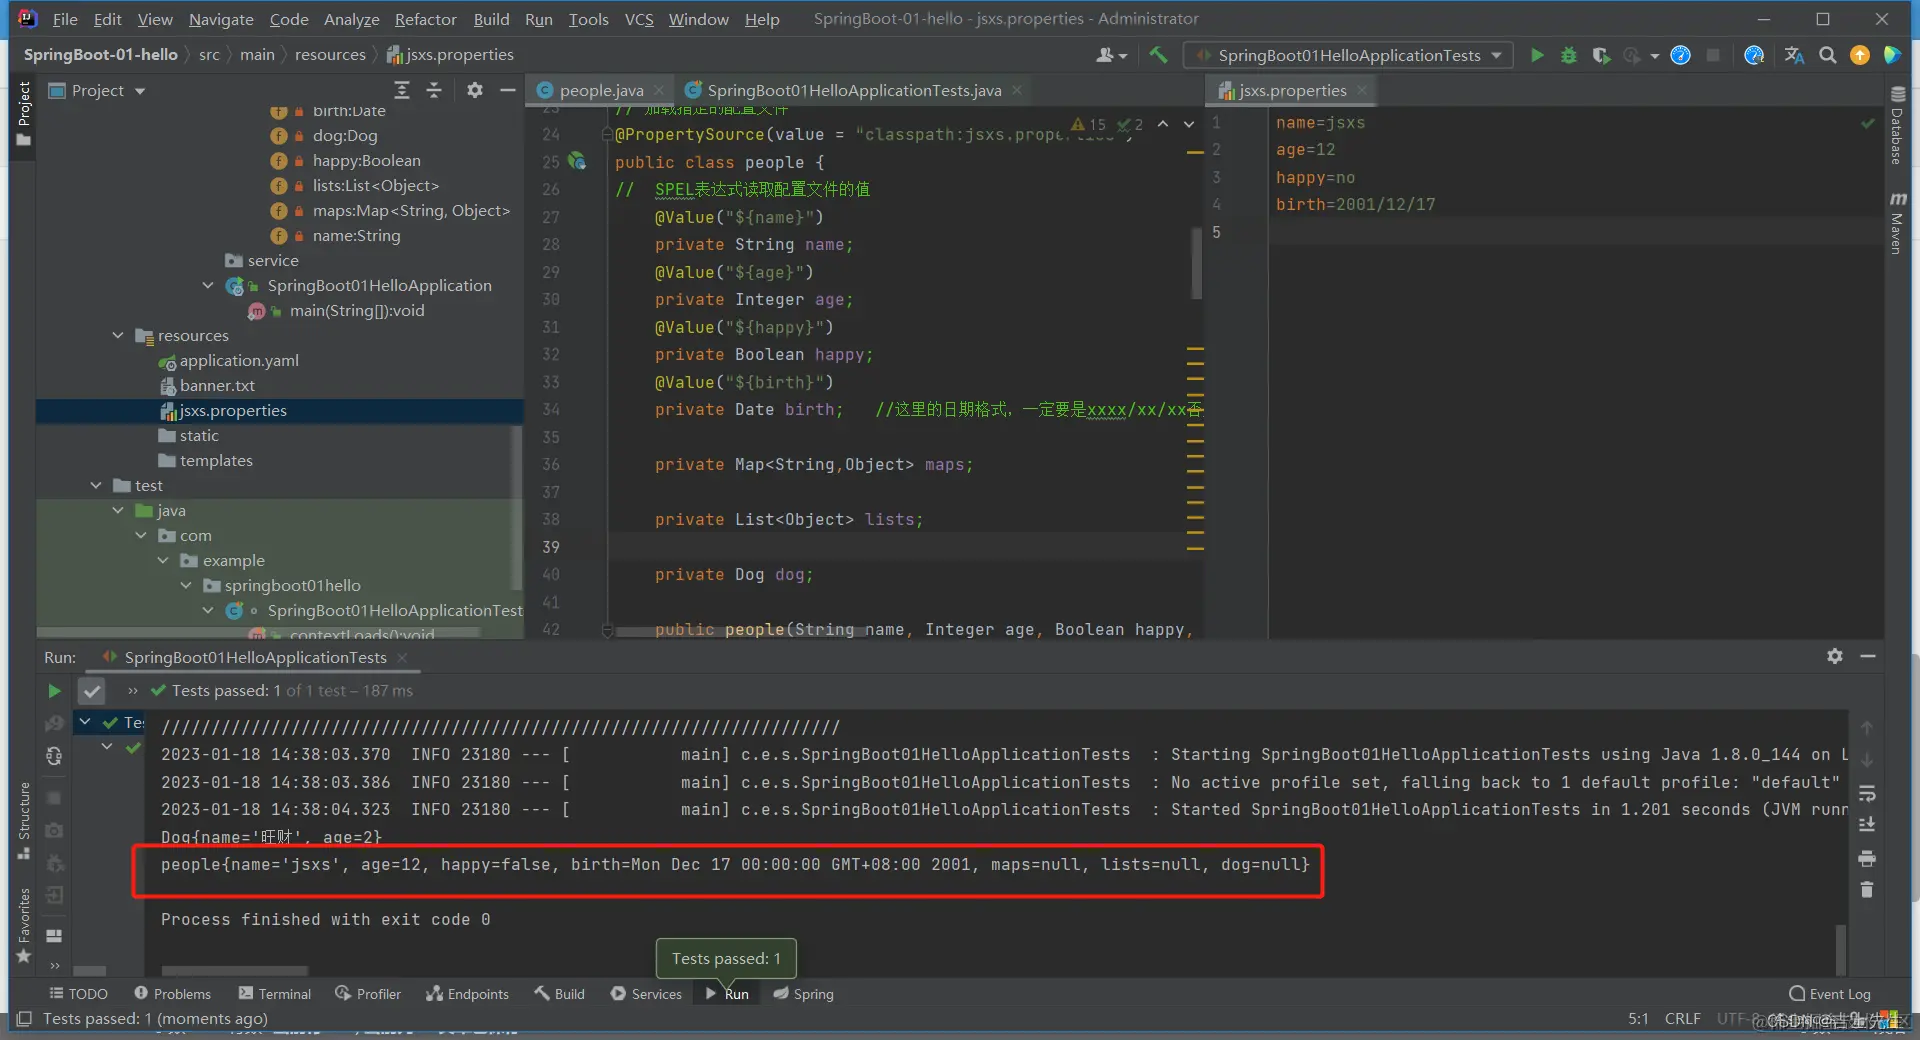
Task: Toggle the Database tool window
Action: (x=1897, y=125)
